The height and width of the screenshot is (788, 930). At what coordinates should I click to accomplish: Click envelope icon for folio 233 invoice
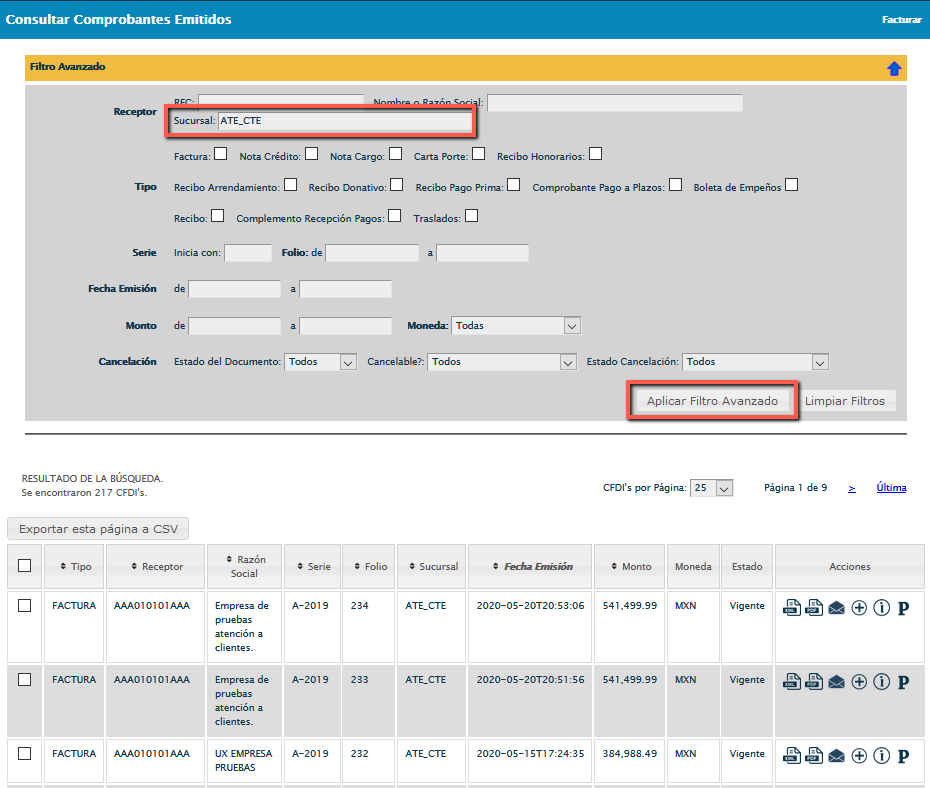837,682
